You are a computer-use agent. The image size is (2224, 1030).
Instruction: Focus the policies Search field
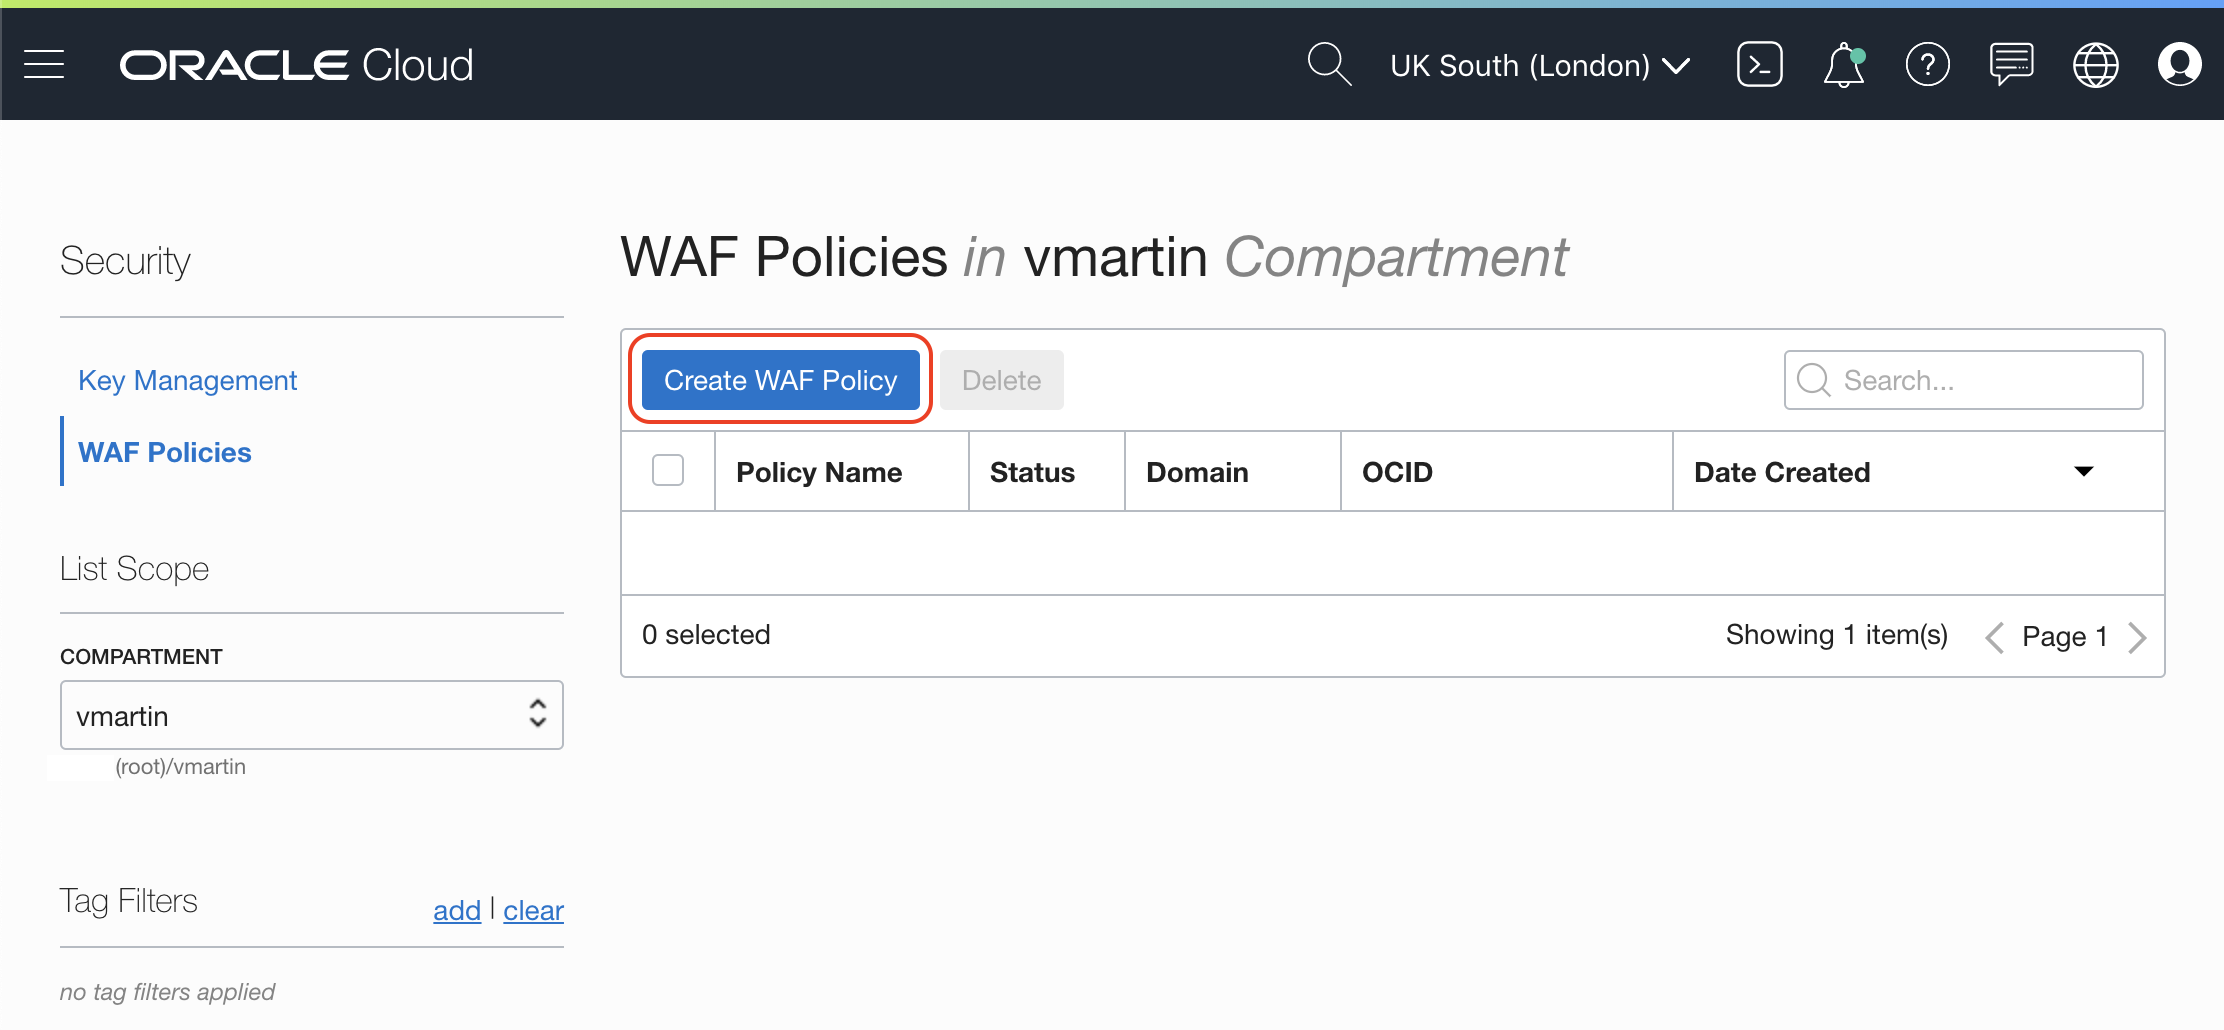point(1963,380)
